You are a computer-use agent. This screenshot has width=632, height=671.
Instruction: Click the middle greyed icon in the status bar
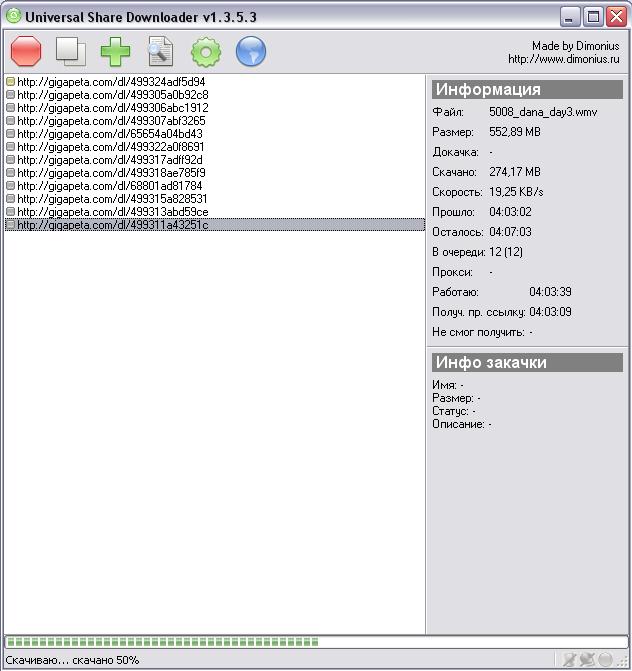click(x=587, y=659)
